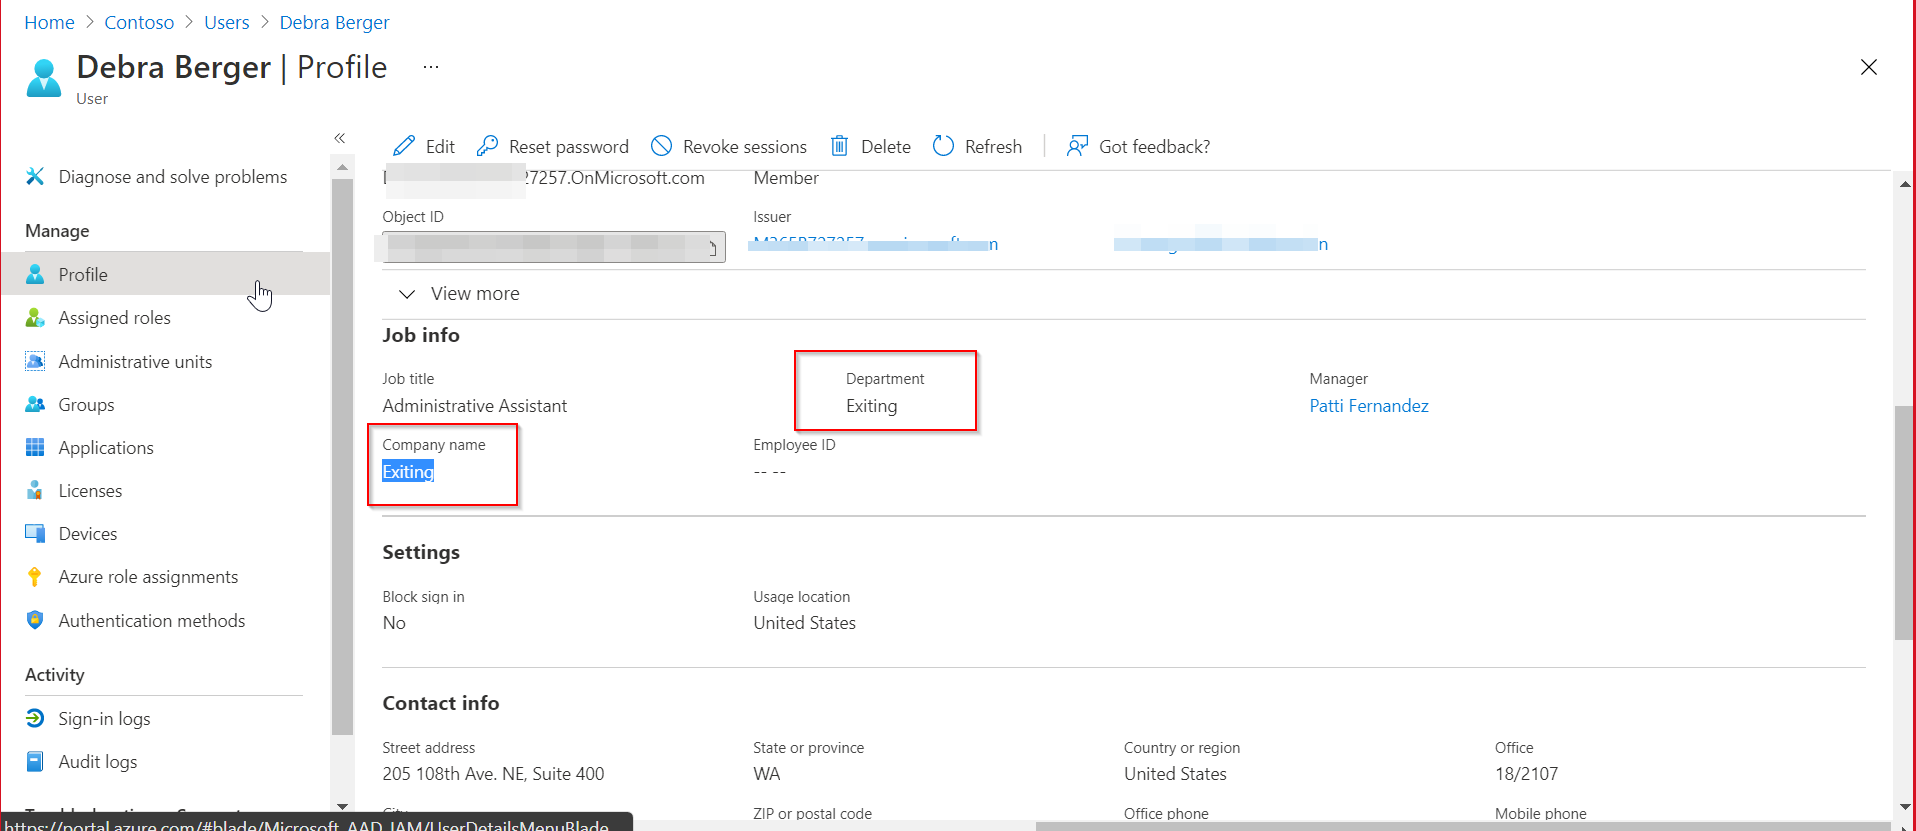Click the user avatar icon beside Debra Berger

(44, 78)
